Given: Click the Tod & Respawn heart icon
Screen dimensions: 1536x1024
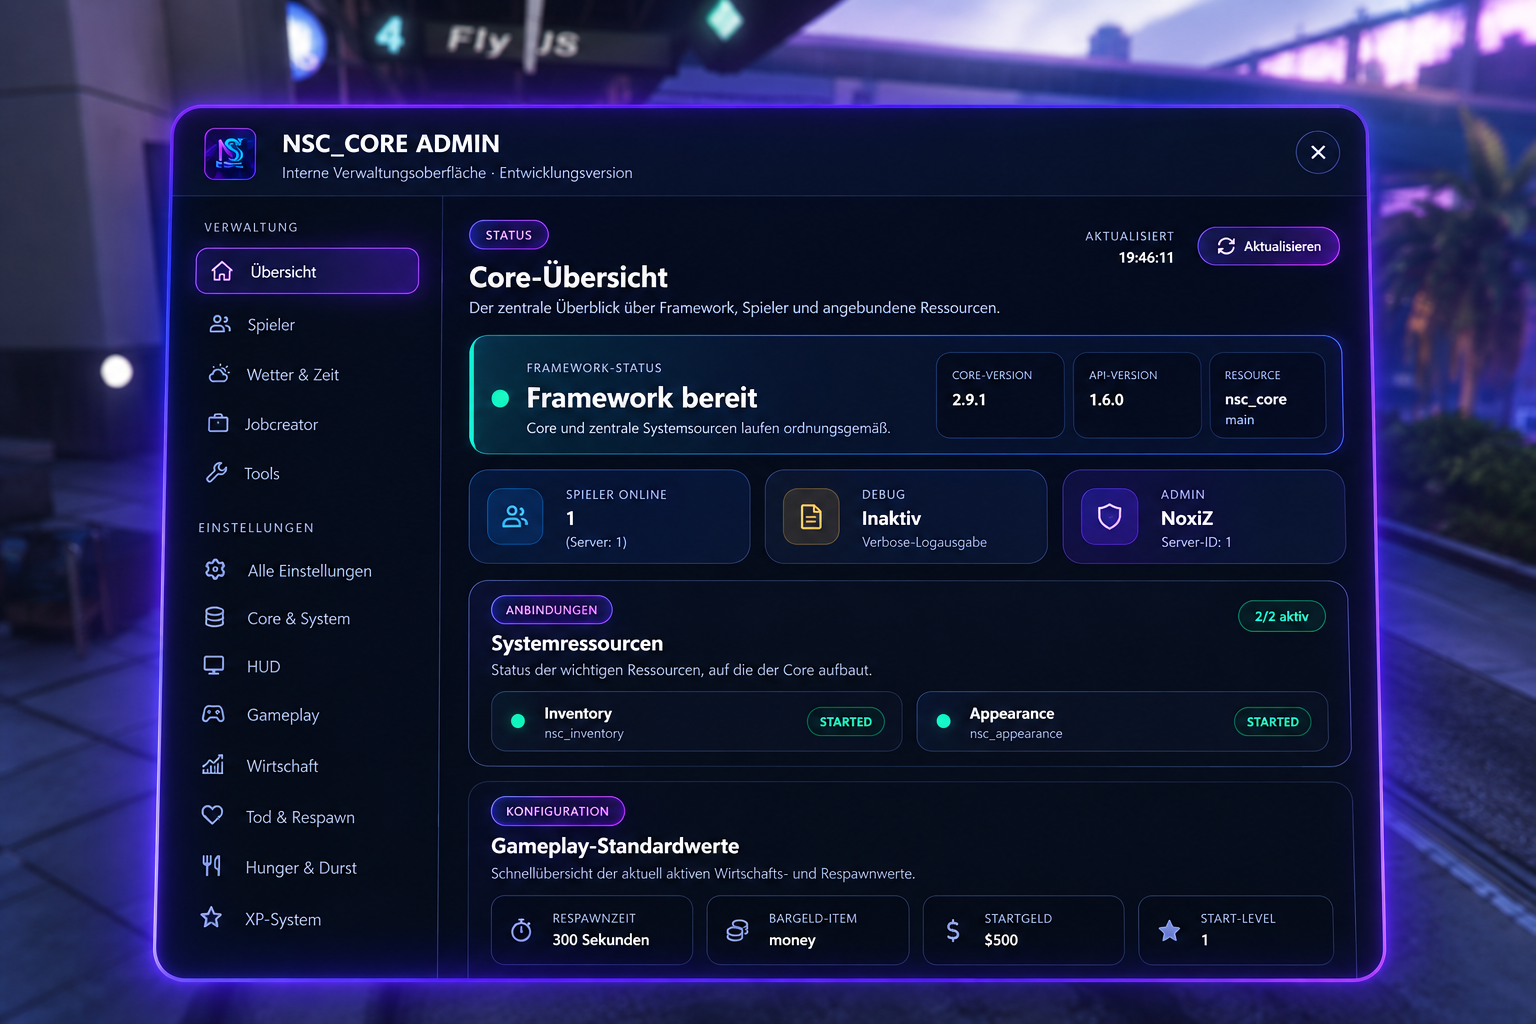Looking at the screenshot, I should point(212,816).
